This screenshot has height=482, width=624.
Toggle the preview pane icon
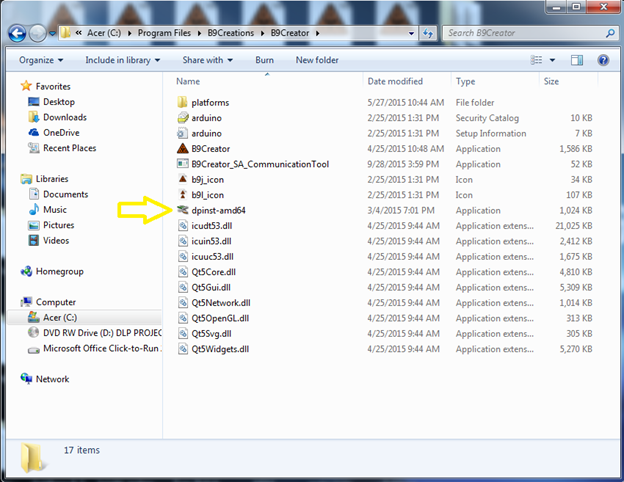(x=577, y=60)
